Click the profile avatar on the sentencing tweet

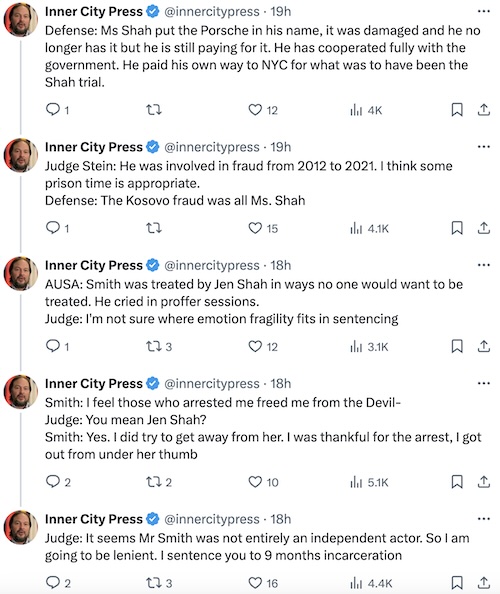21,527
